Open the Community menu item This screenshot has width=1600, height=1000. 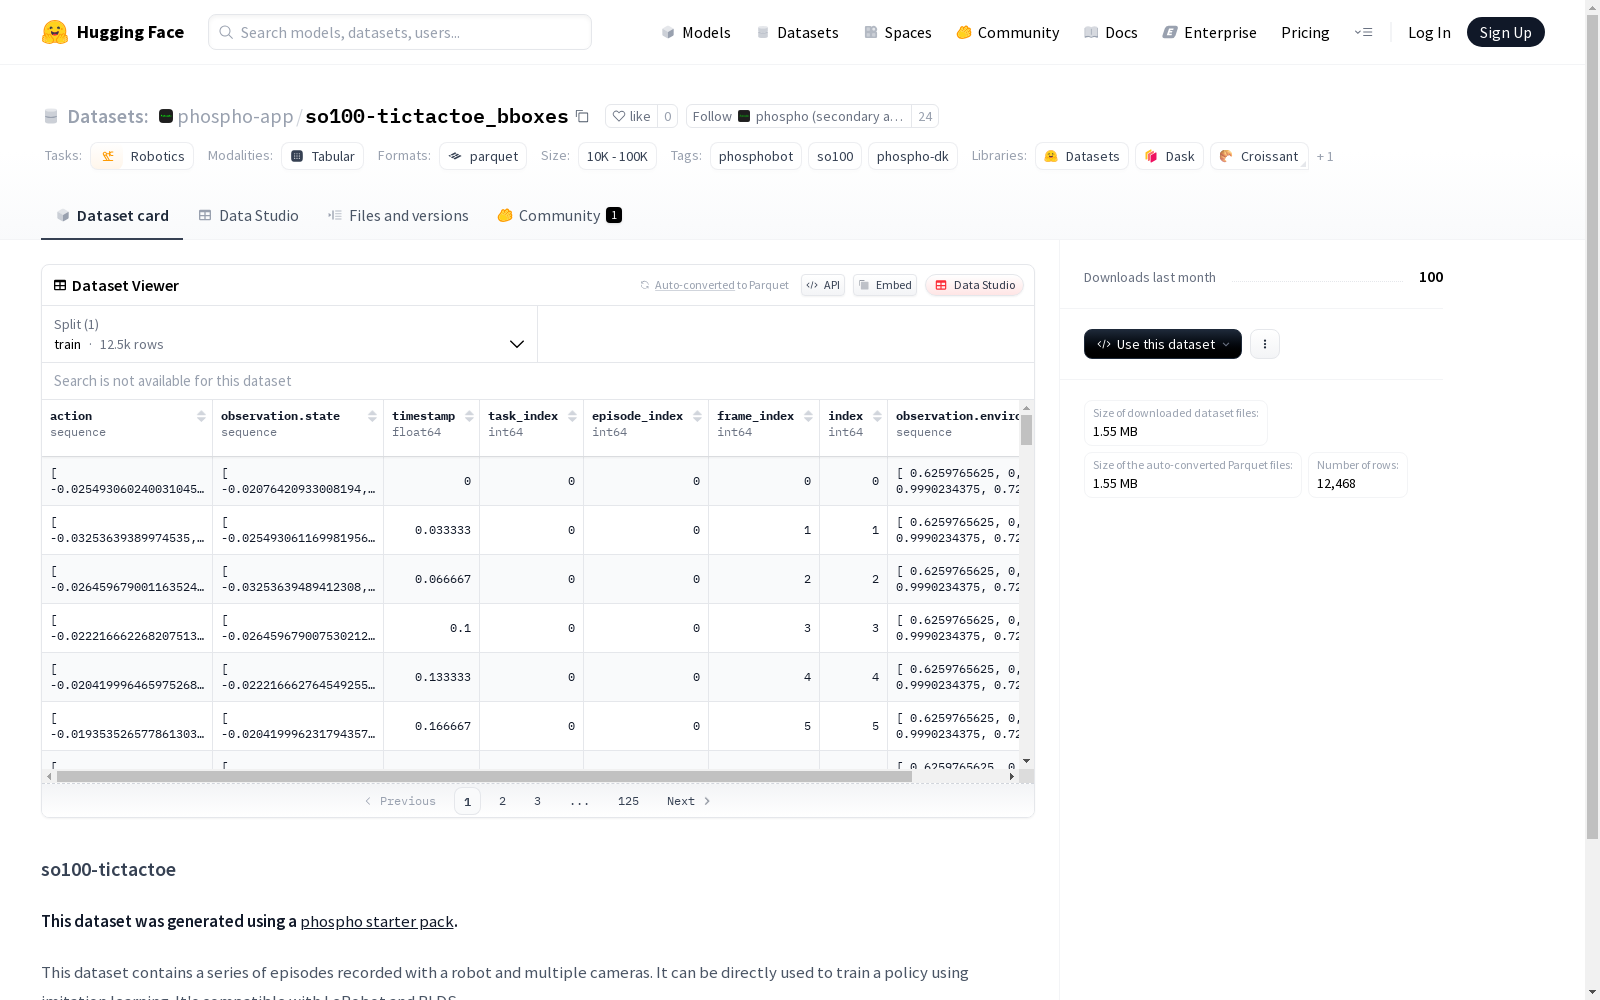coord(1008,32)
